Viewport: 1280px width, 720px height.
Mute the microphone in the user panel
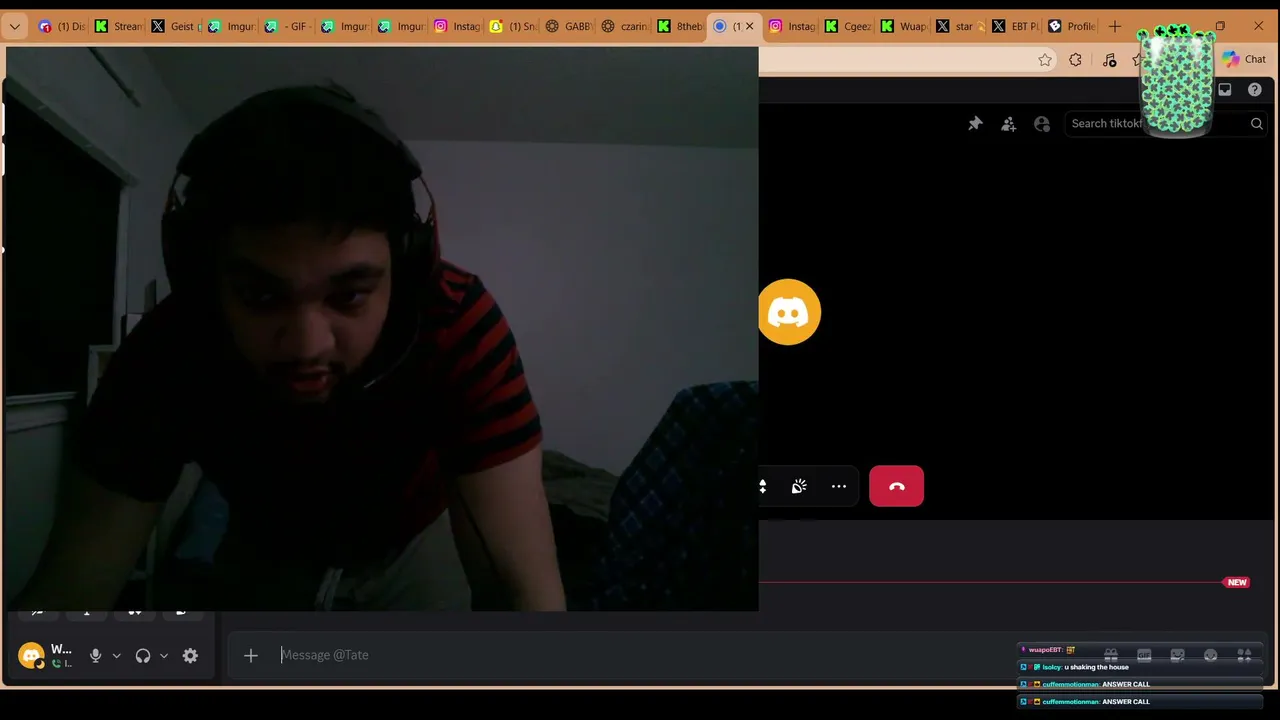click(x=95, y=656)
